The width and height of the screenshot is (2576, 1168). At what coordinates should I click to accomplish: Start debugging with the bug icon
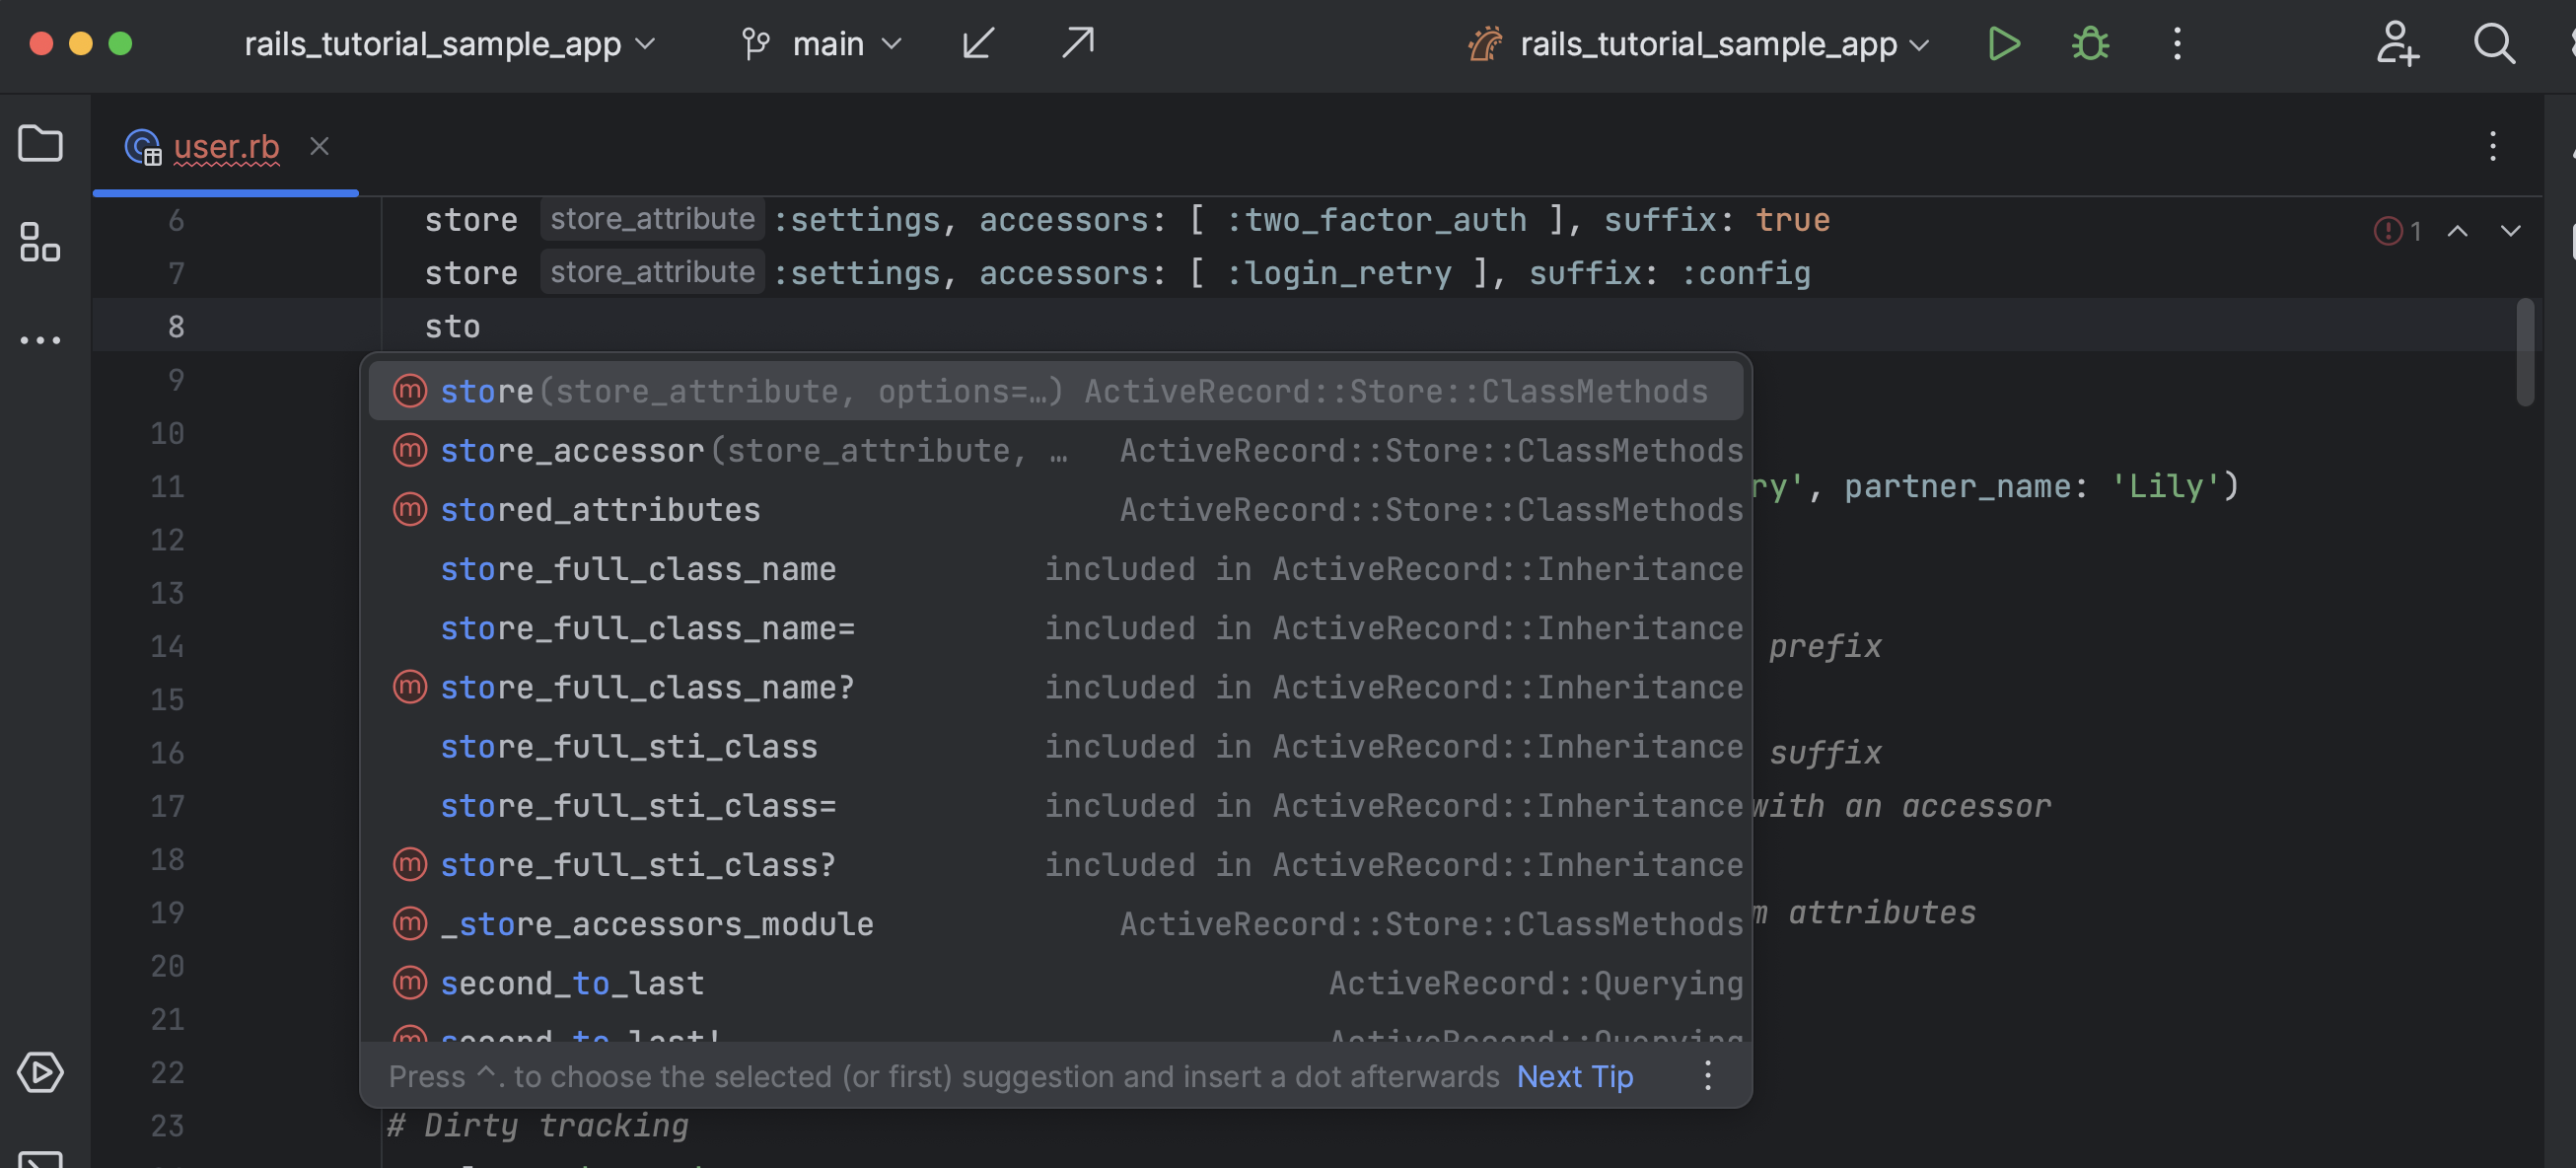(x=2090, y=44)
